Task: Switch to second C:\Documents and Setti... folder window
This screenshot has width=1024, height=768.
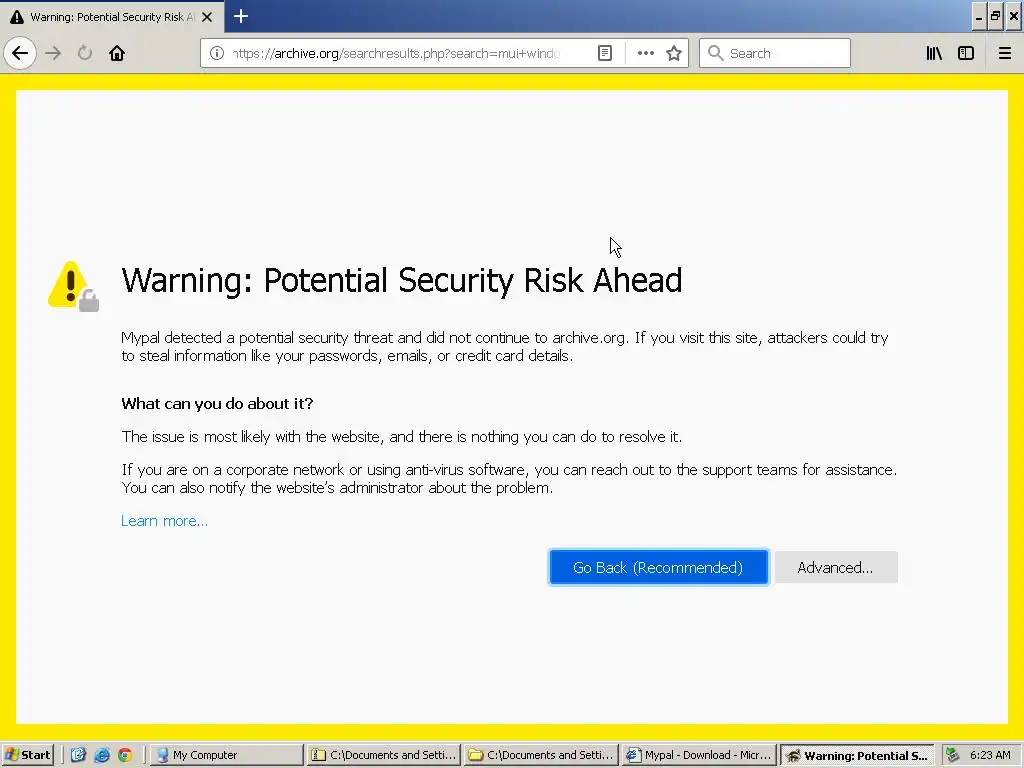Action: 541,755
